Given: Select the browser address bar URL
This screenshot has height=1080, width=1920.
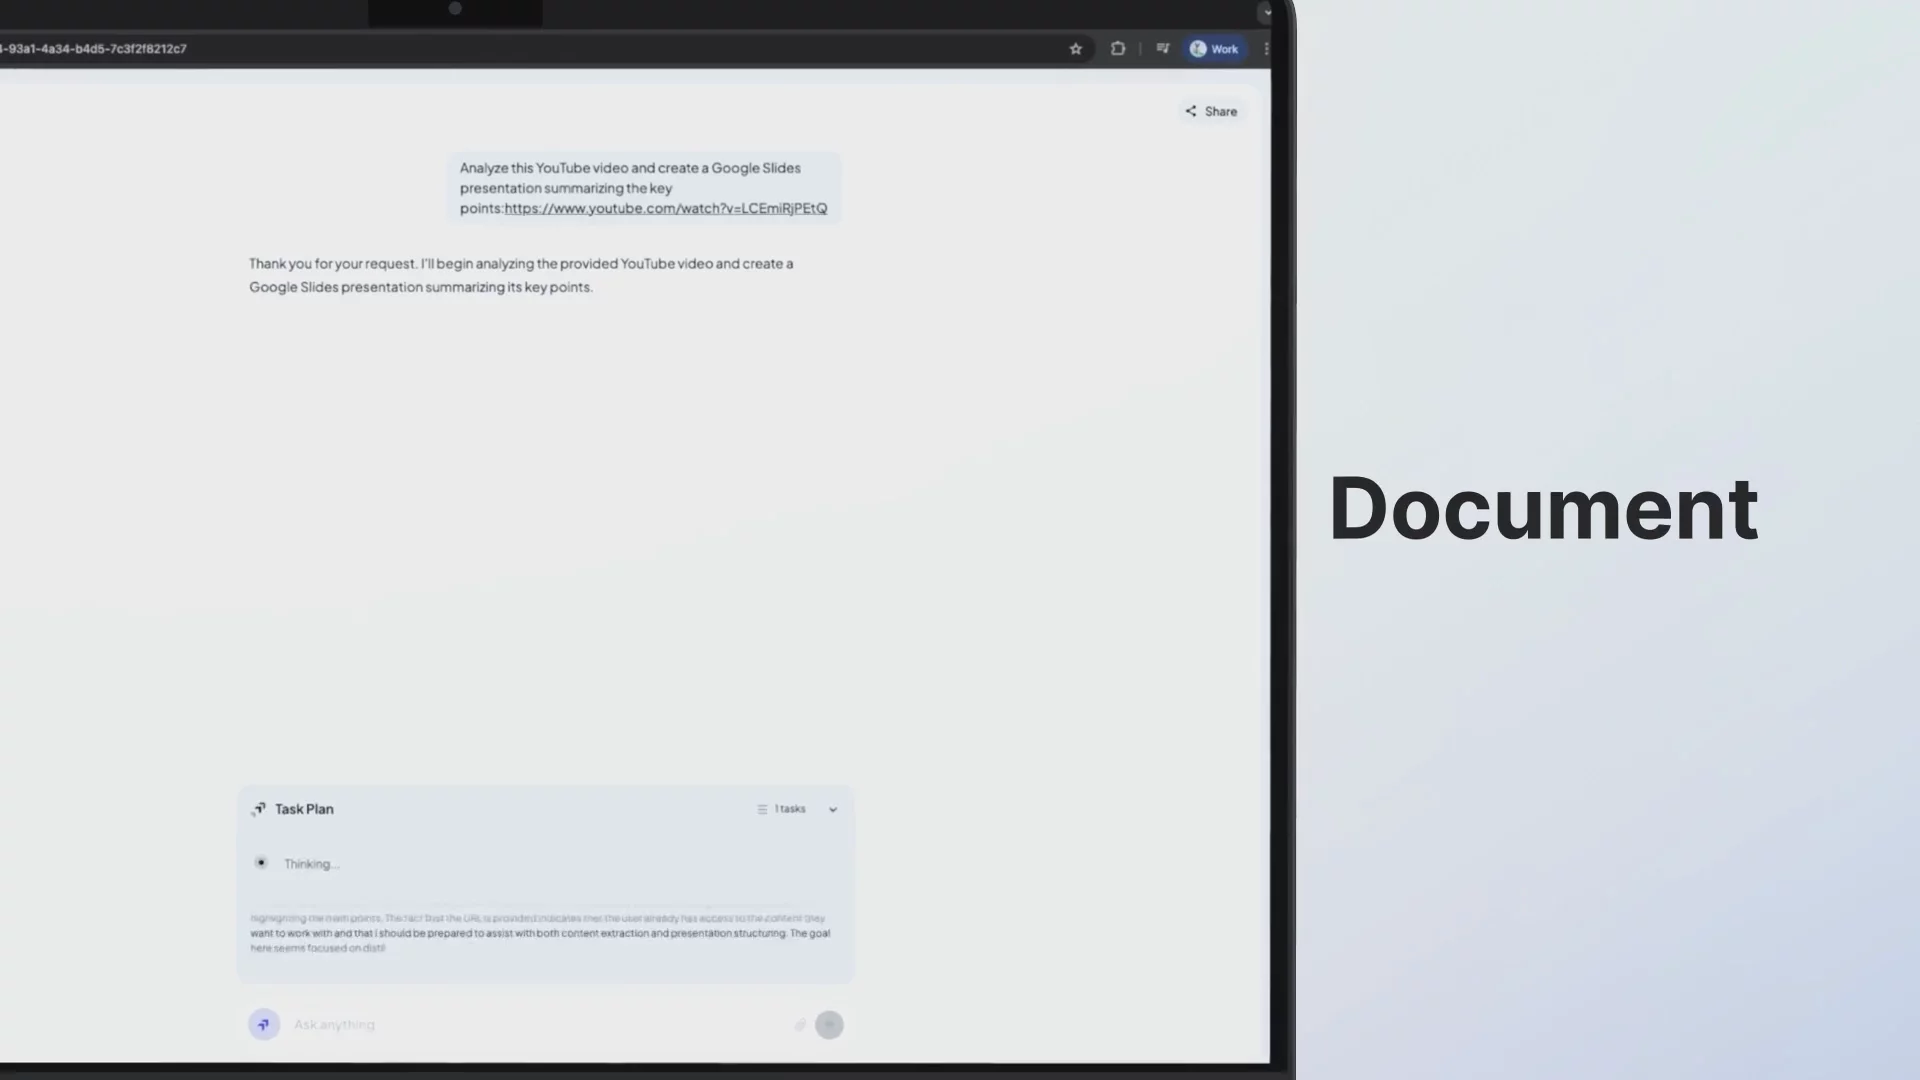Looking at the screenshot, I should (95, 48).
